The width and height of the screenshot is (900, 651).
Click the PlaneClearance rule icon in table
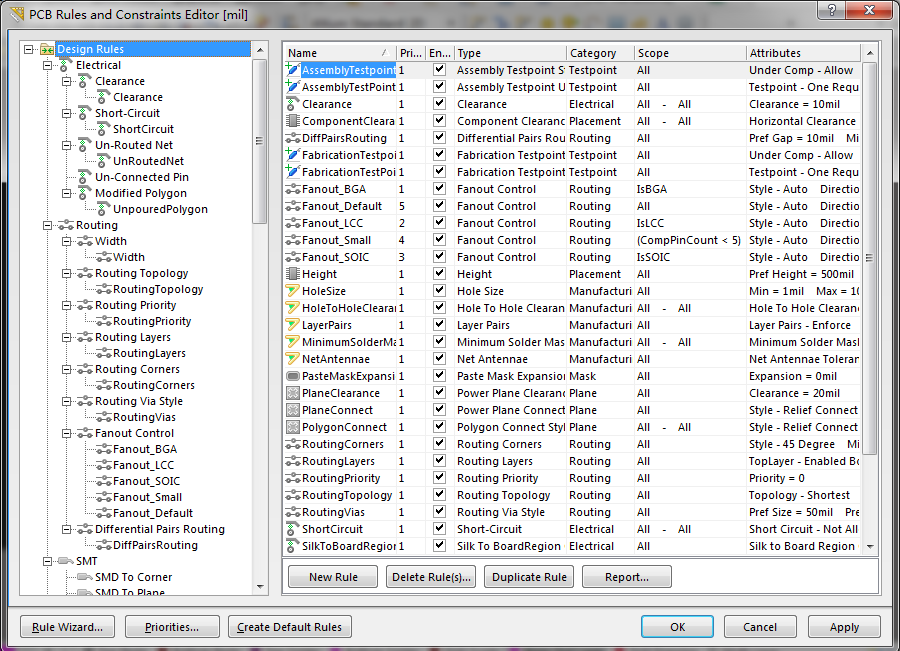tap(293, 393)
